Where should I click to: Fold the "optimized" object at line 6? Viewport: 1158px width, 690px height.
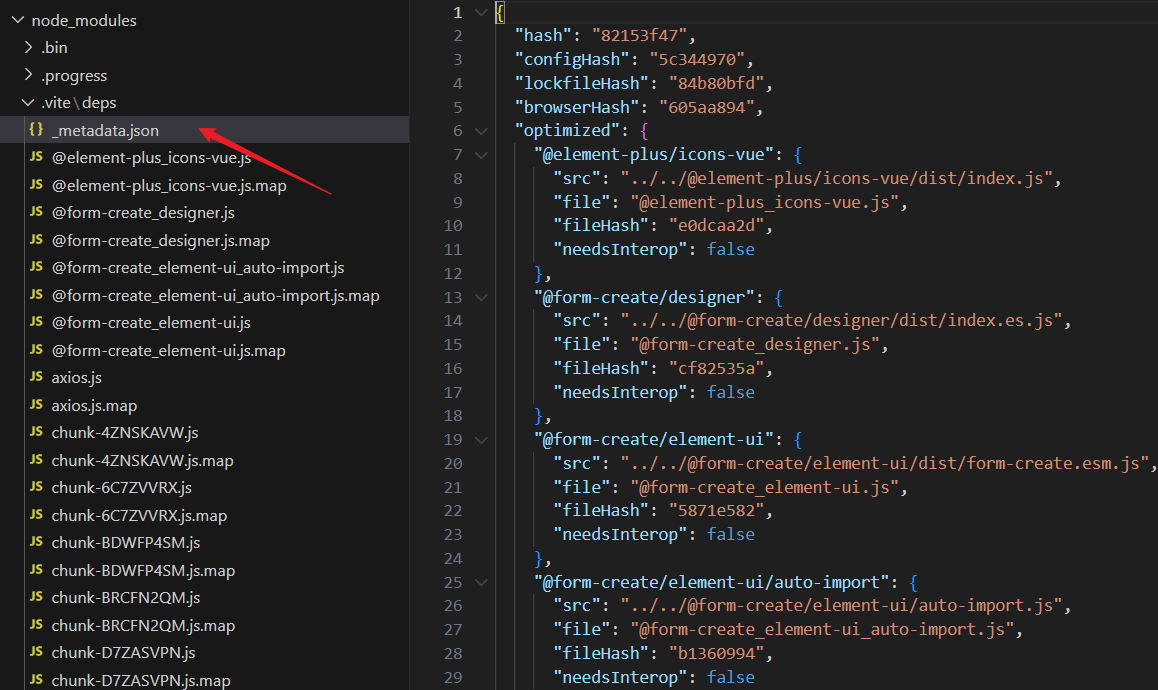point(482,131)
